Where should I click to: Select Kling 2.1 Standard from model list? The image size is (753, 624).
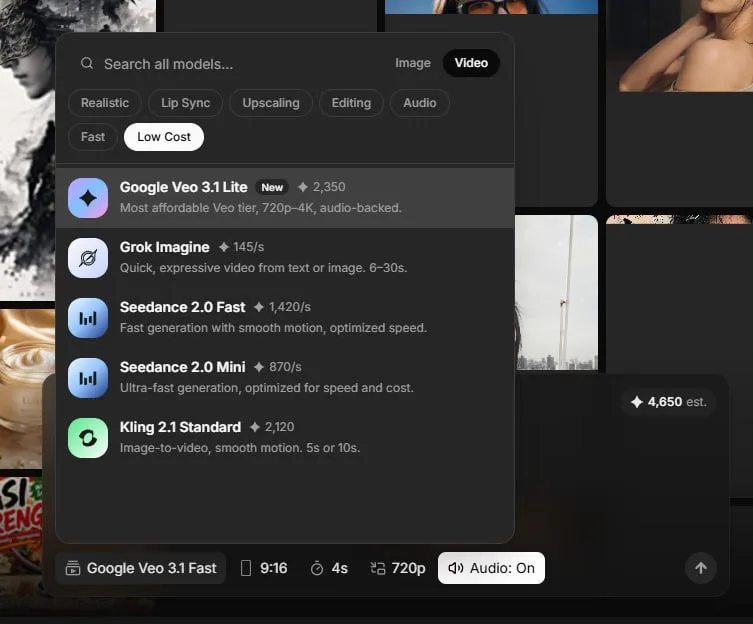tap(285, 438)
